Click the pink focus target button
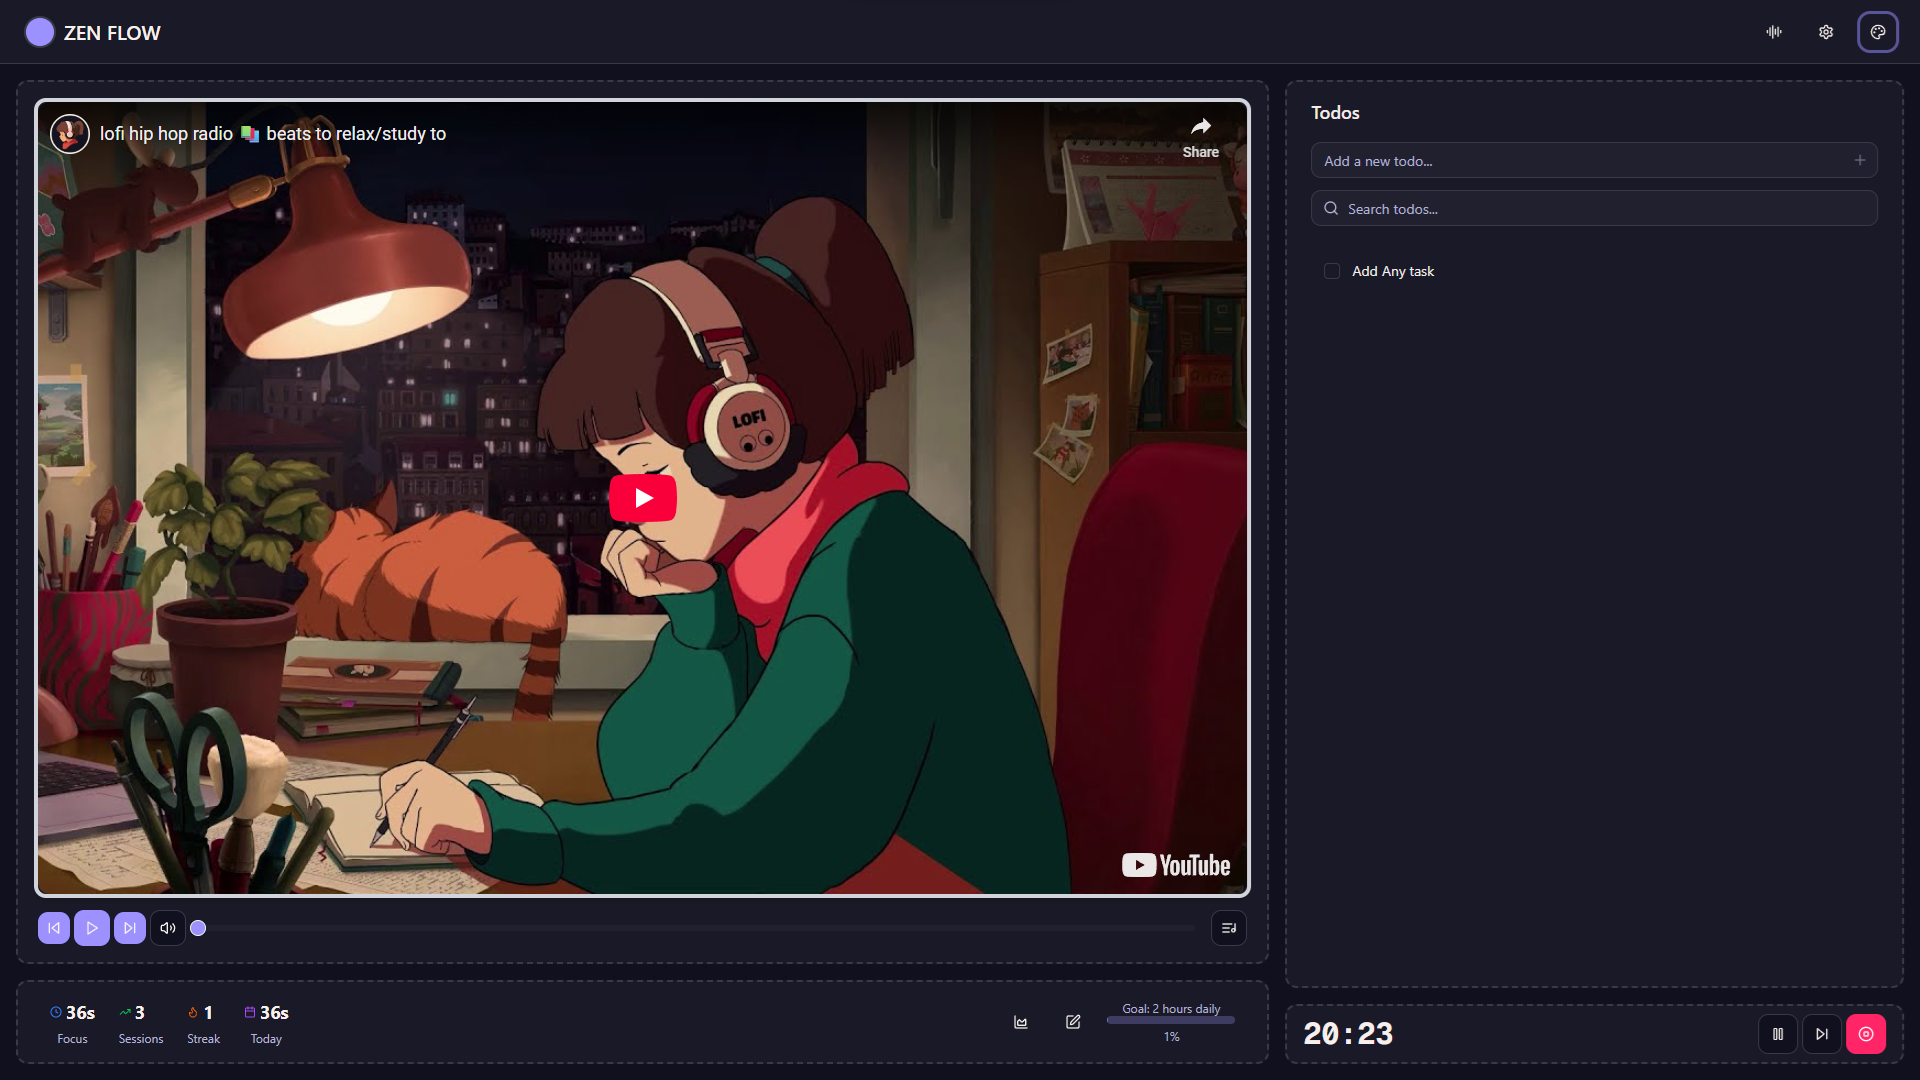1920x1080 pixels. (1866, 1034)
